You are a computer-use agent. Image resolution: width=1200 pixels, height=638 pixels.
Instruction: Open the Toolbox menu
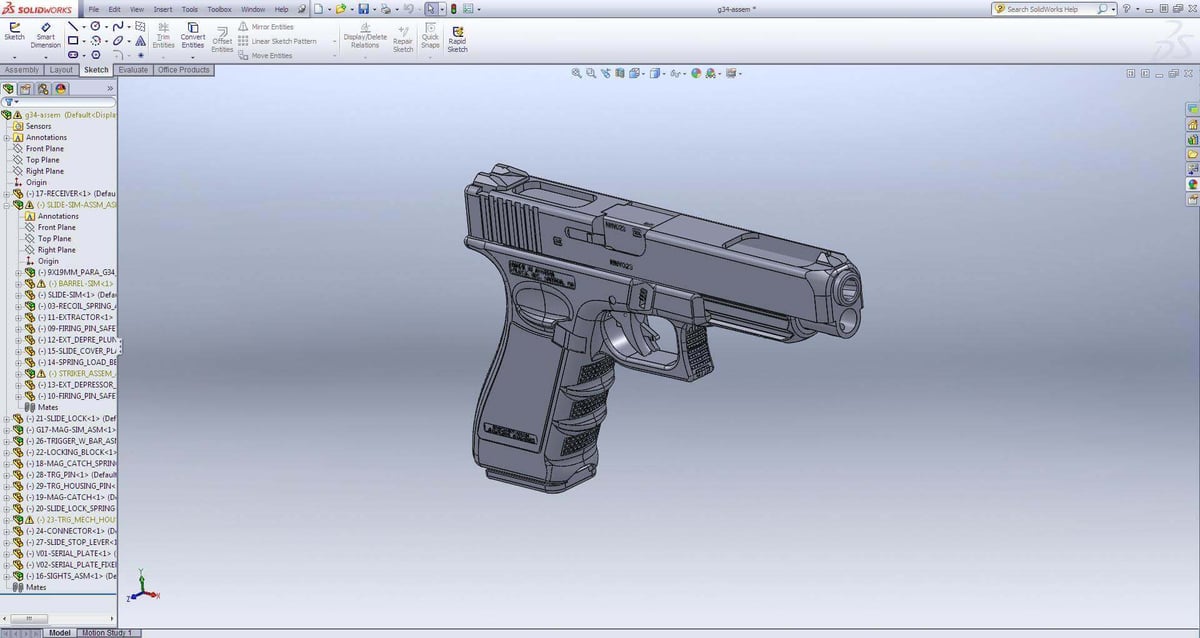click(x=219, y=9)
